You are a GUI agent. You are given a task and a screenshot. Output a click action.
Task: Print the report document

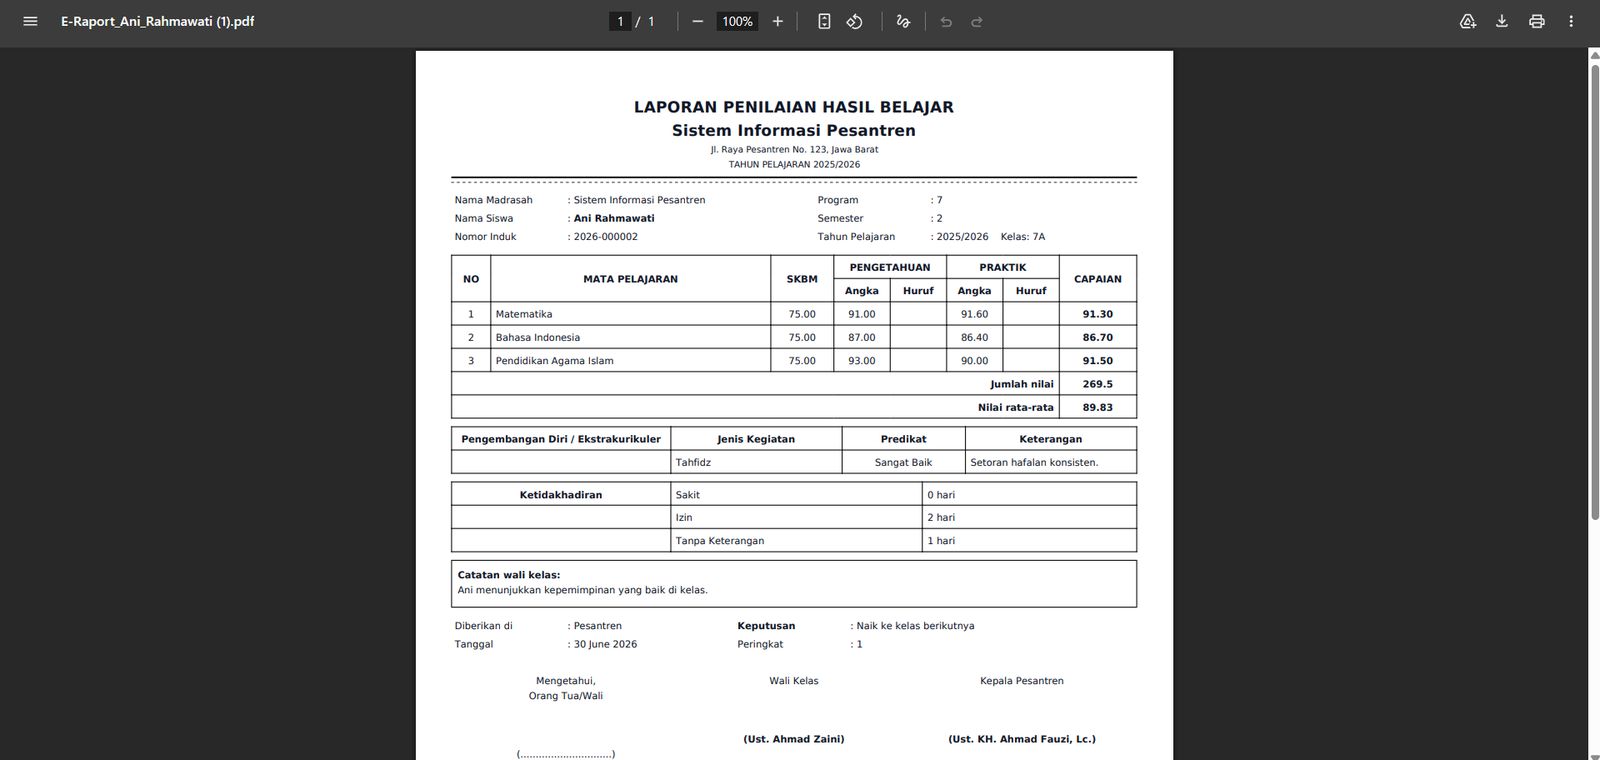click(x=1537, y=21)
